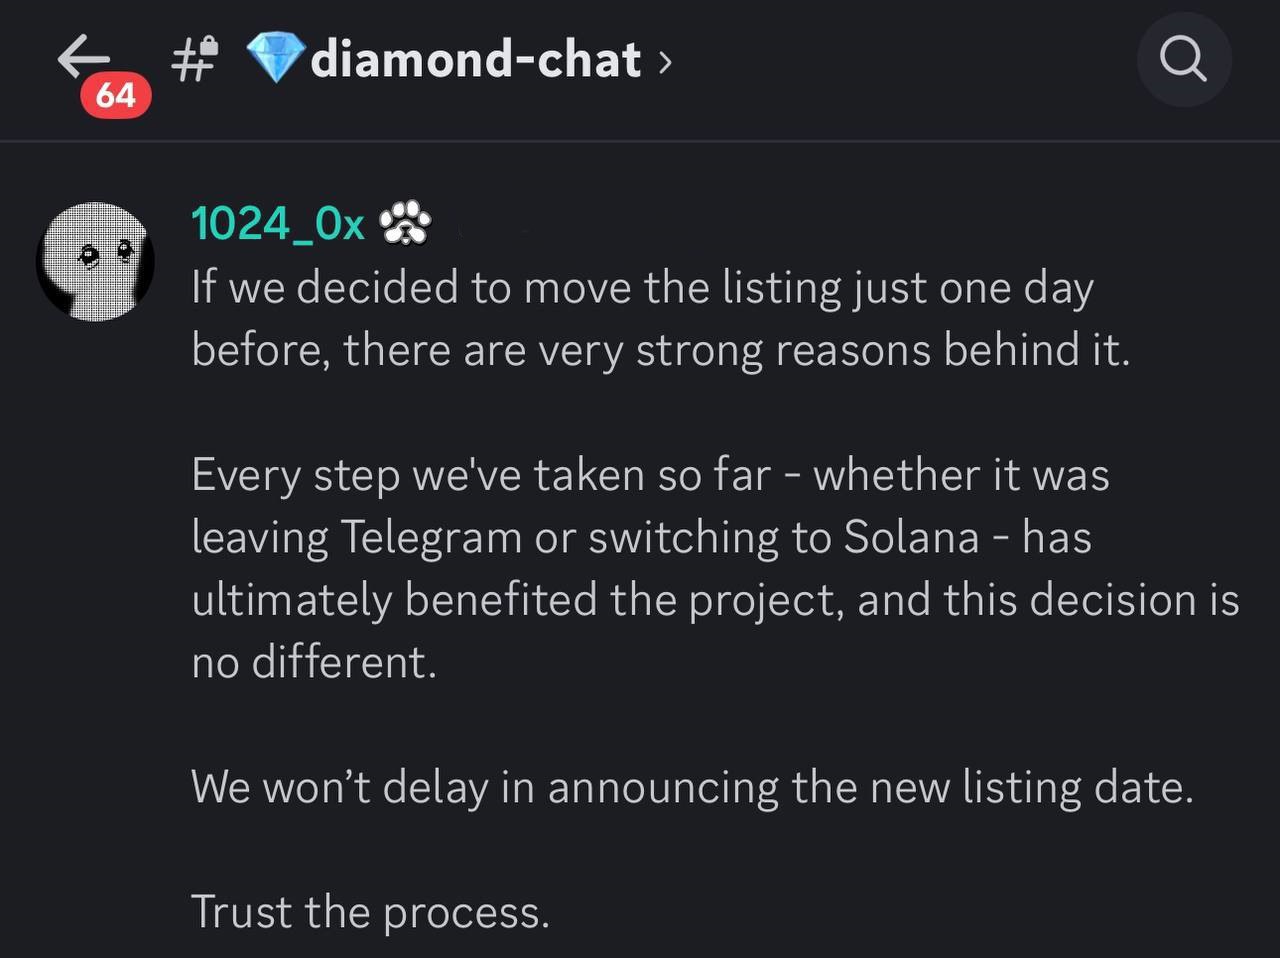Click the paw print badge beside username
Screen dimensions: 1280x958
(x=405, y=222)
